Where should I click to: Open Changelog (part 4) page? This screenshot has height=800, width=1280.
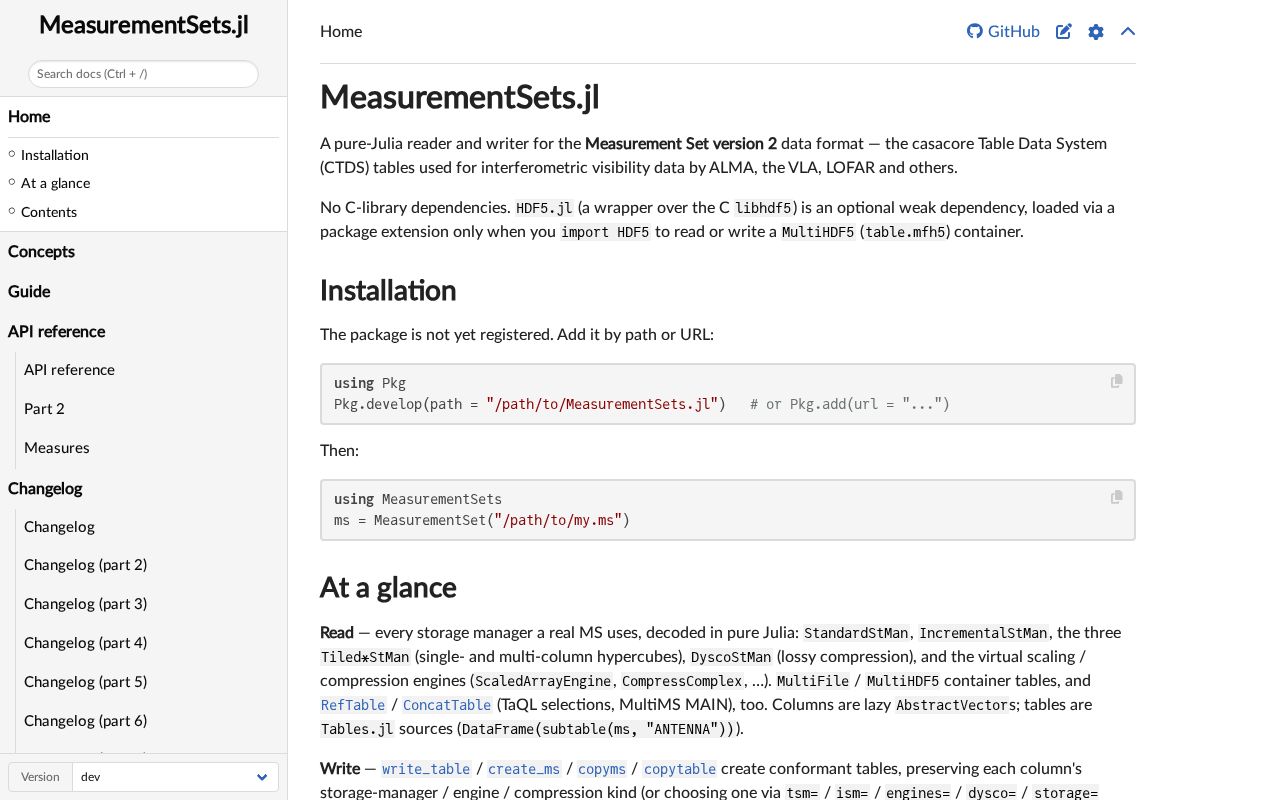[85, 643]
